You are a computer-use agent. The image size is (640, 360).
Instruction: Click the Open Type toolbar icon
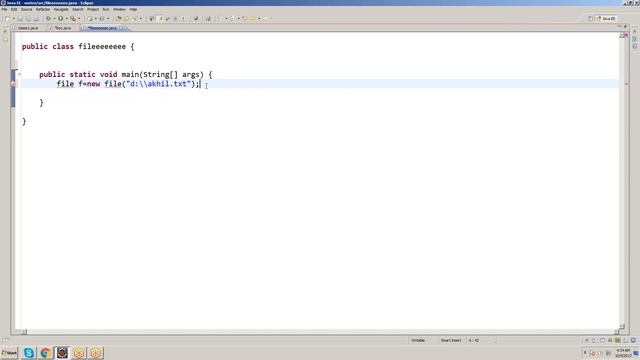[x=118, y=18]
